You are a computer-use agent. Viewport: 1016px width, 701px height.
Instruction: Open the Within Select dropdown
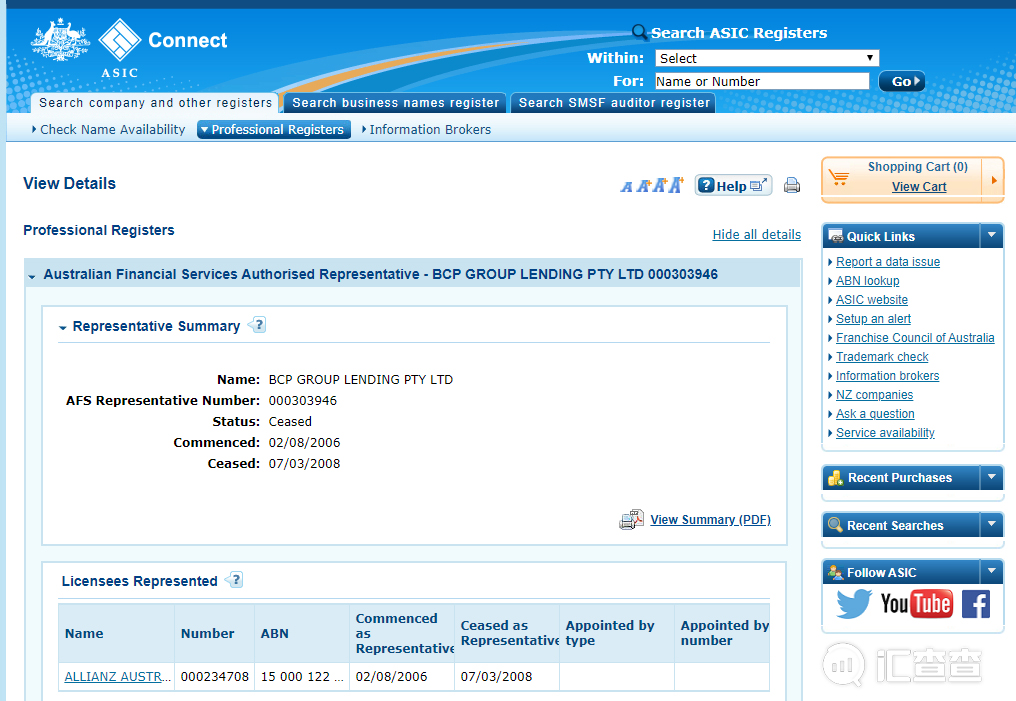[767, 58]
